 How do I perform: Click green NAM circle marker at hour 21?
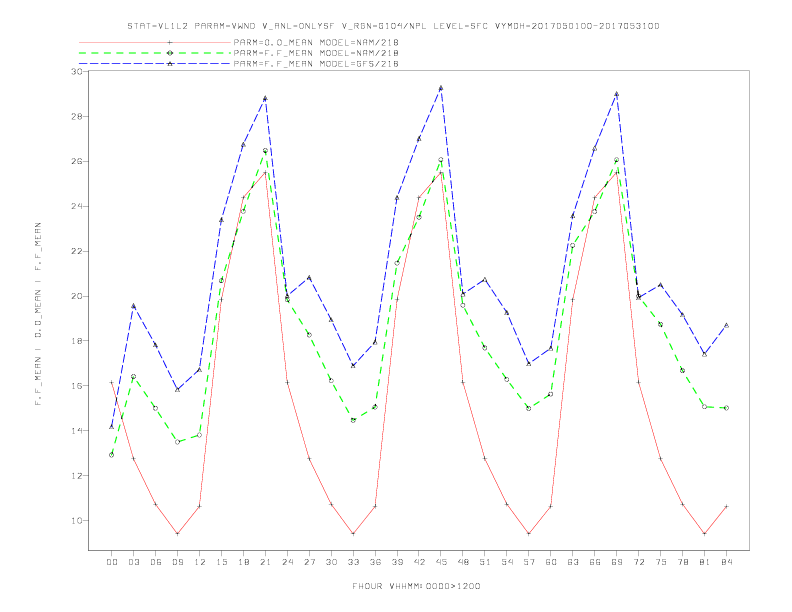click(x=265, y=150)
